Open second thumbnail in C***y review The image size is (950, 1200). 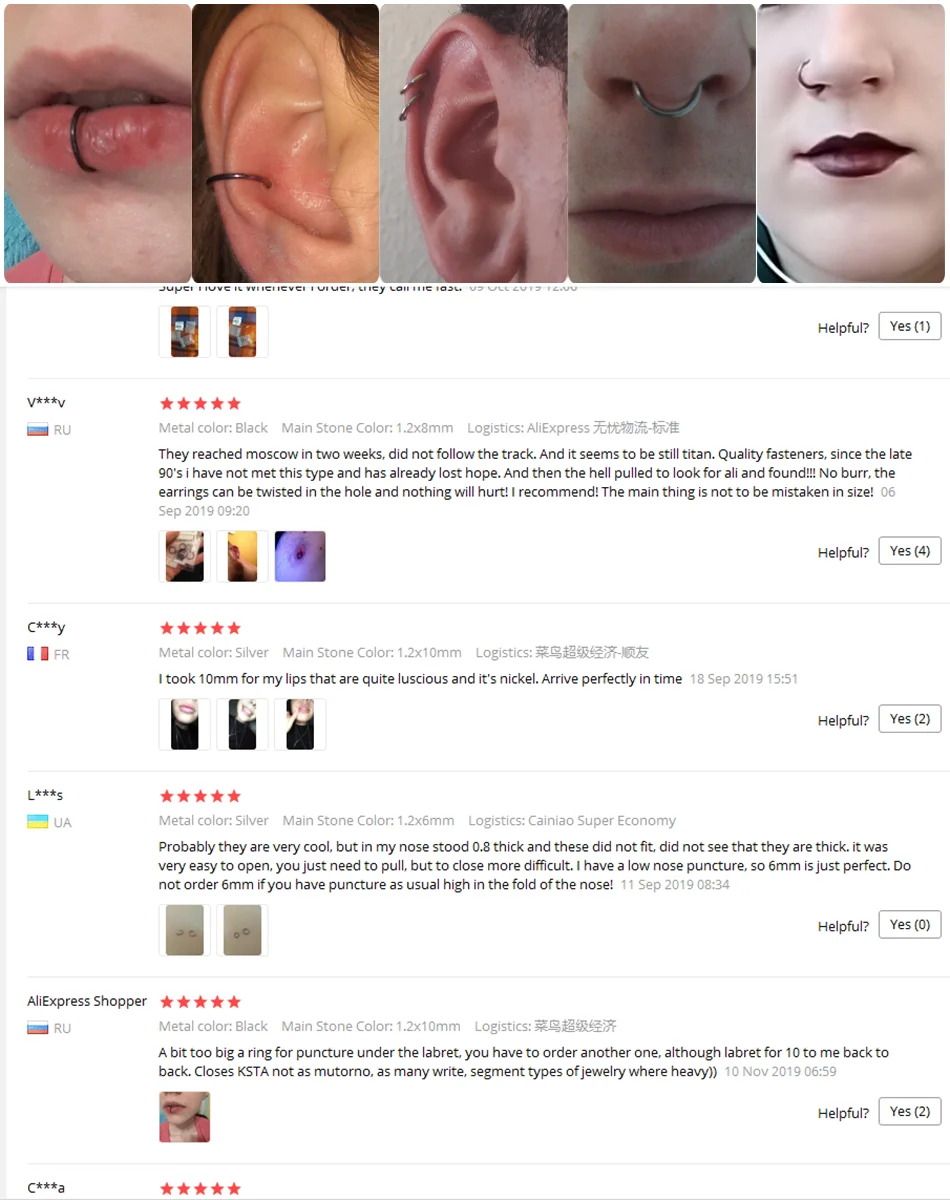pos(242,724)
